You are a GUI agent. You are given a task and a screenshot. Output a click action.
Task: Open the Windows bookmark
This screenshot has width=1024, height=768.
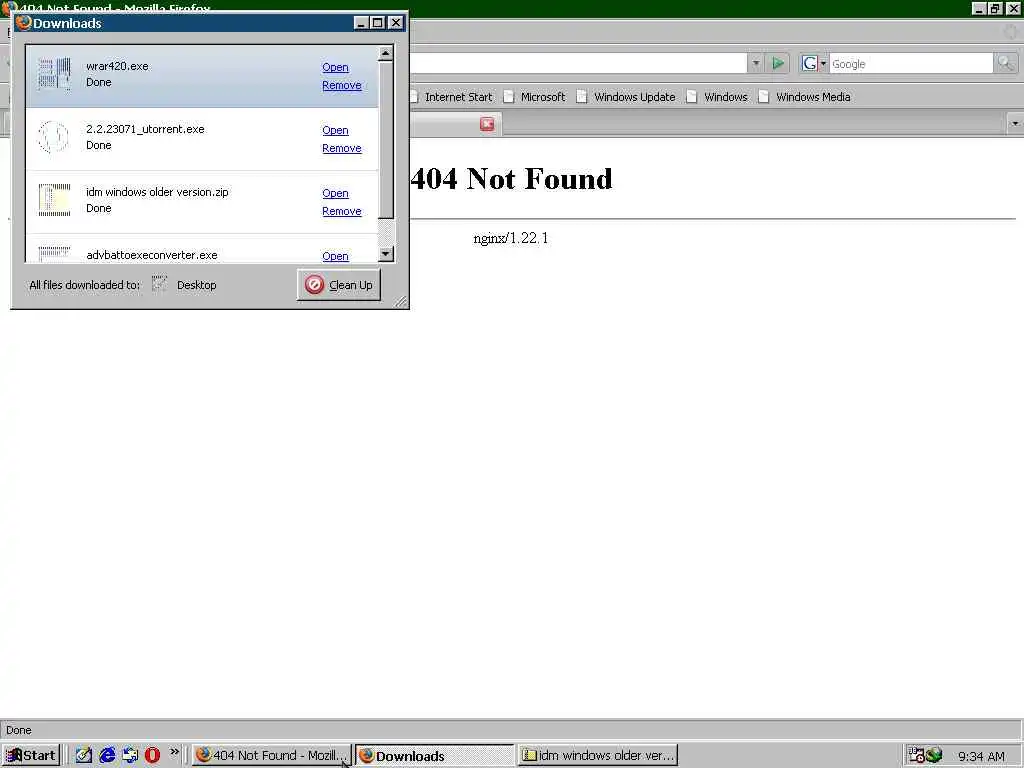pyautogui.click(x=716, y=97)
